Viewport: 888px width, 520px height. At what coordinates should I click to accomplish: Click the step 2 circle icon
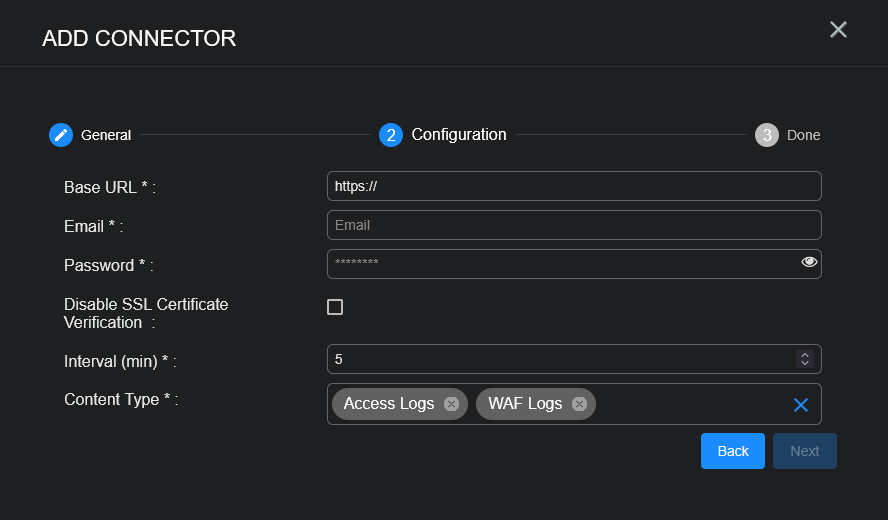[391, 135]
